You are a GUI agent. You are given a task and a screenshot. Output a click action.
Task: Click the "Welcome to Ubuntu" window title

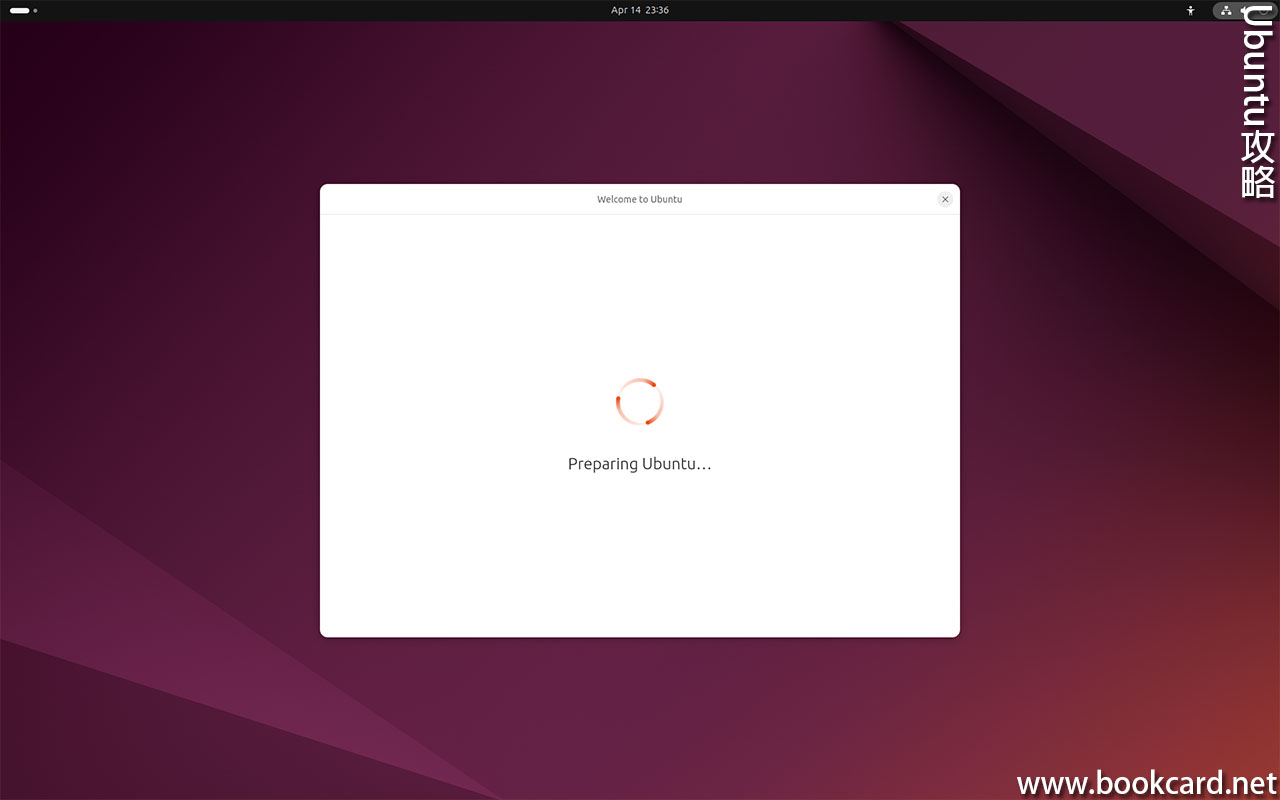point(639,199)
